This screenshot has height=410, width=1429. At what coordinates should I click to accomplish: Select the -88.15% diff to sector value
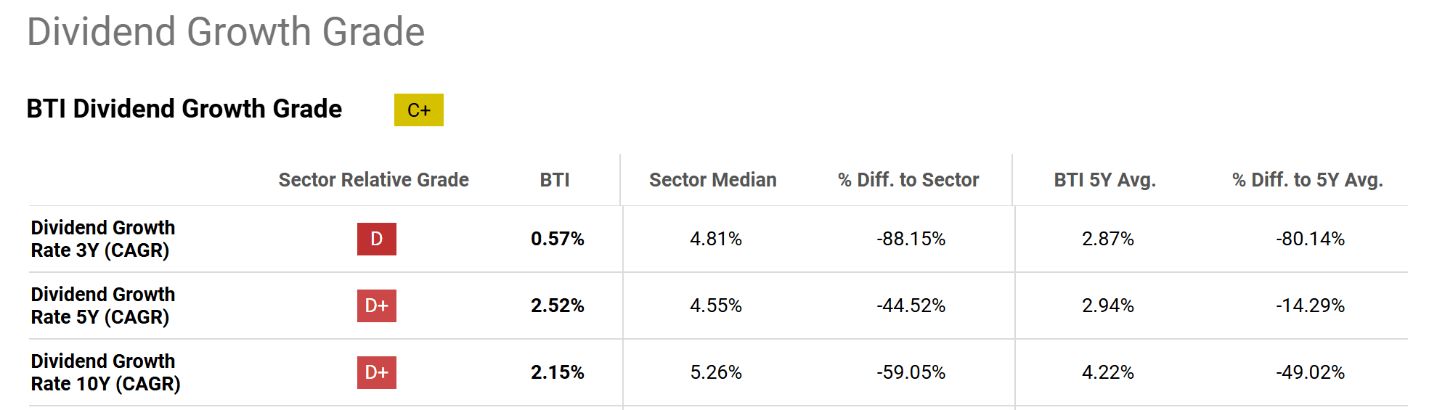909,239
